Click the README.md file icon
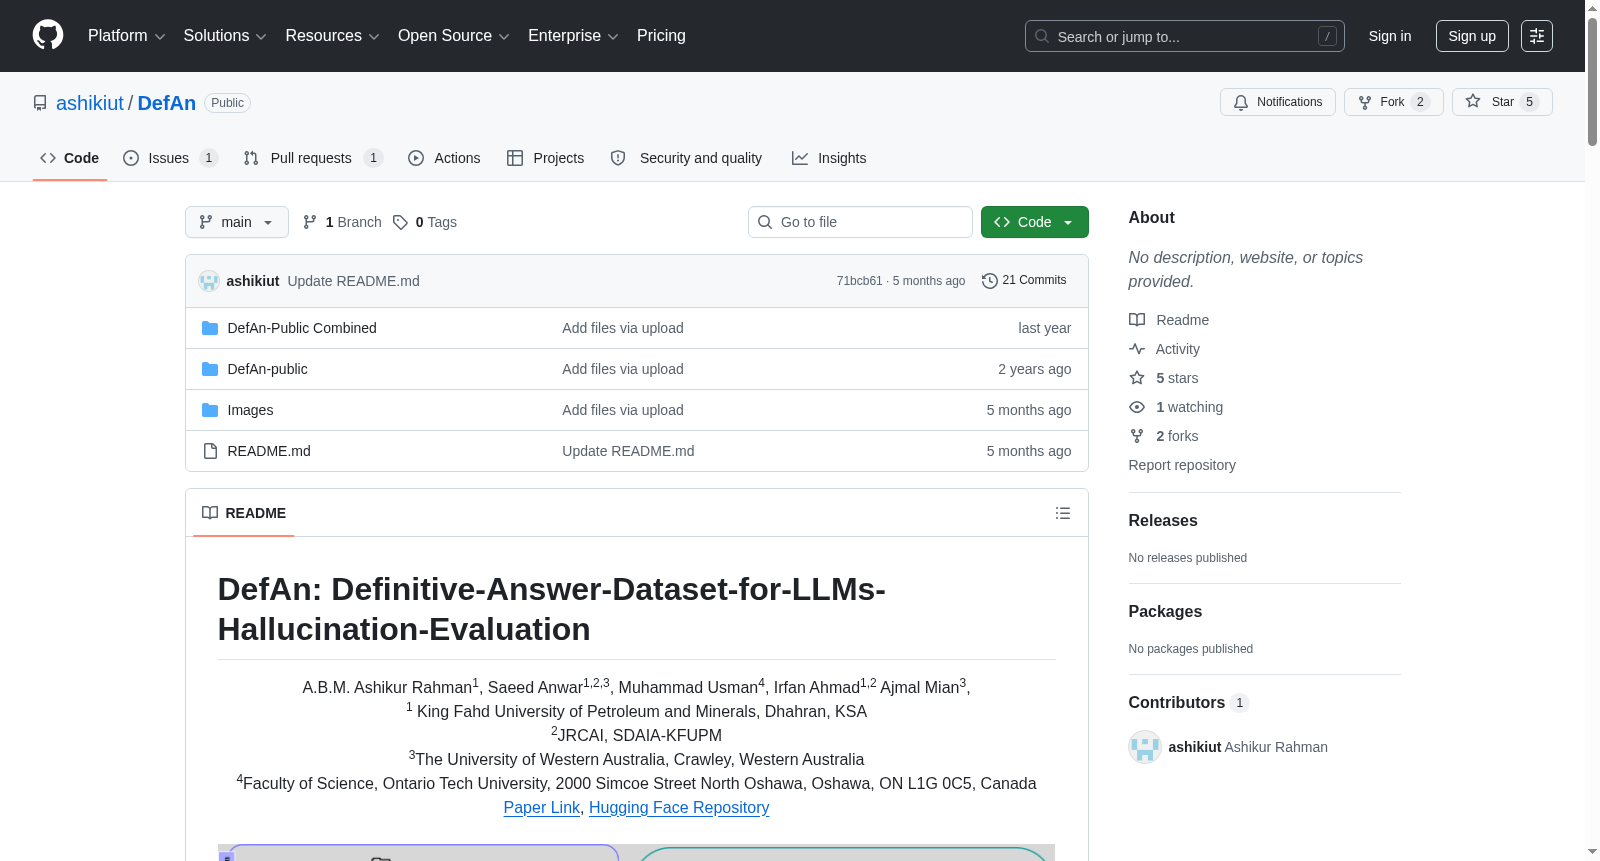Screen dimensions: 1600x861 click(210, 451)
